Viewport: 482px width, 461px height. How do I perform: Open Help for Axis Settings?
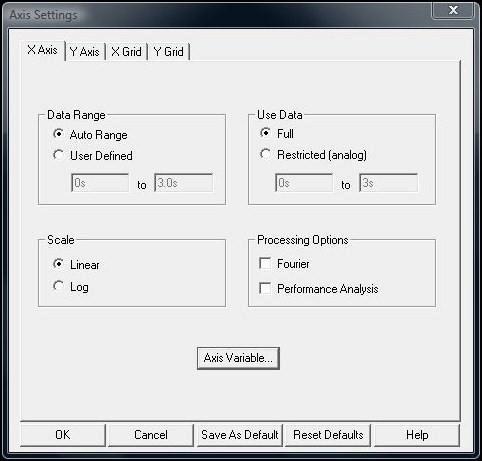(417, 435)
